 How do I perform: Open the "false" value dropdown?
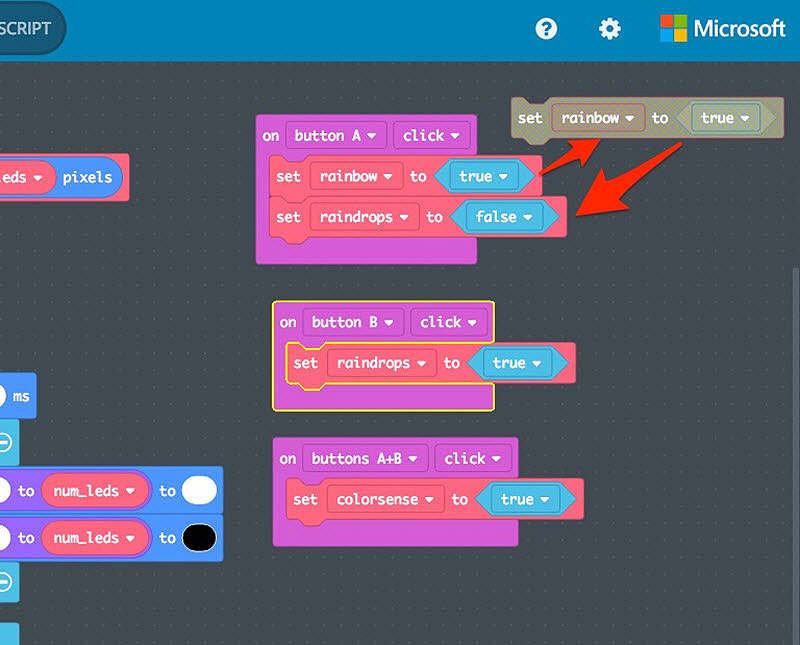[x=505, y=217]
